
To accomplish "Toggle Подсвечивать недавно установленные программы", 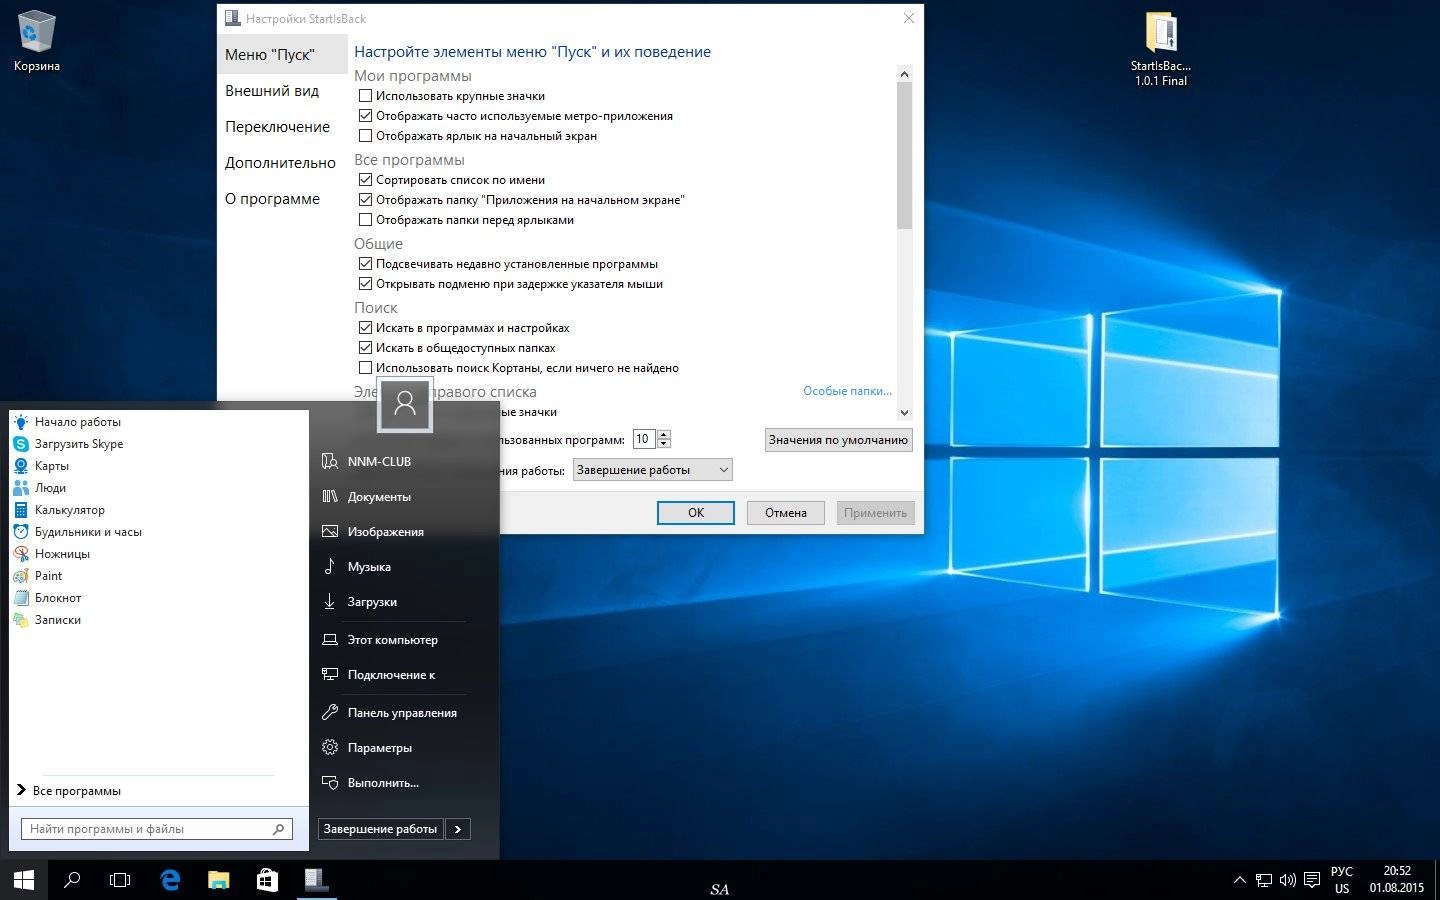I will (365, 264).
